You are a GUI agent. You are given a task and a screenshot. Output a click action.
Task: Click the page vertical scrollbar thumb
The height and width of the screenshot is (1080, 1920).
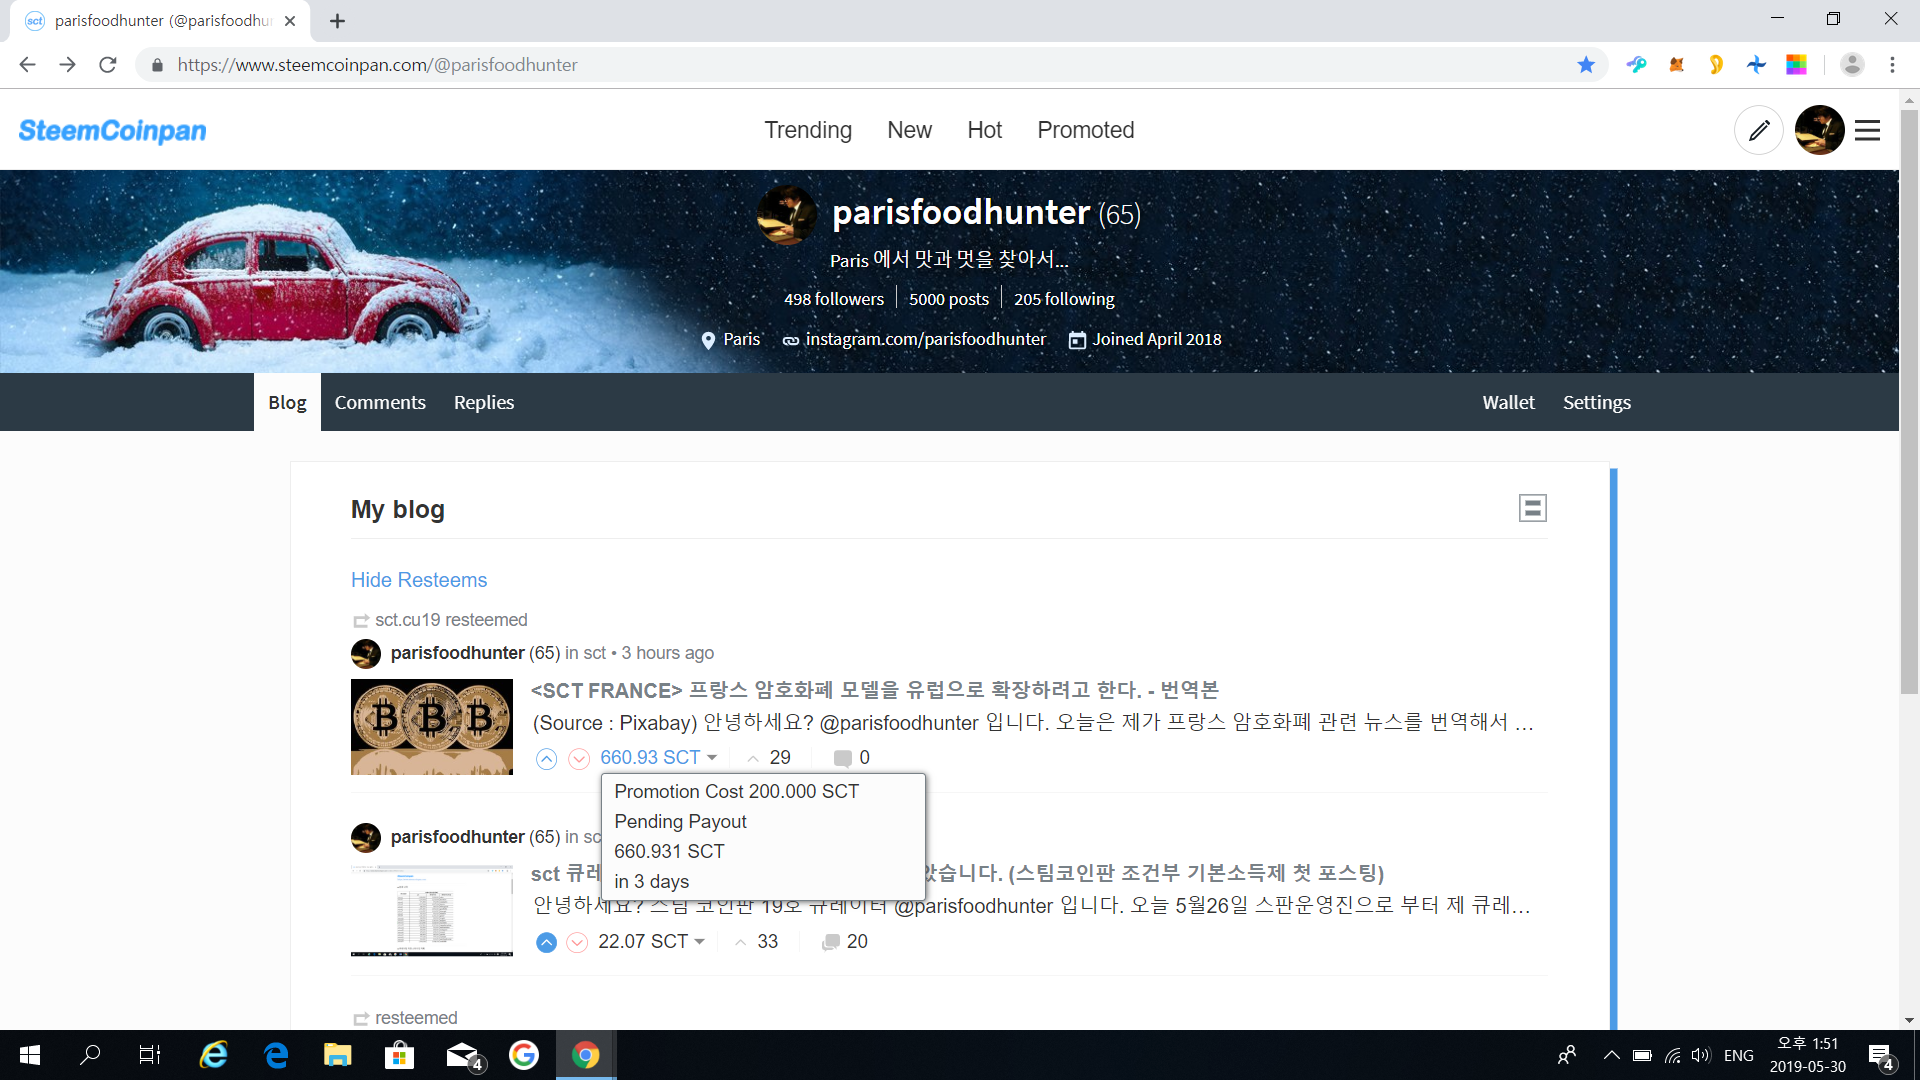[1909, 400]
